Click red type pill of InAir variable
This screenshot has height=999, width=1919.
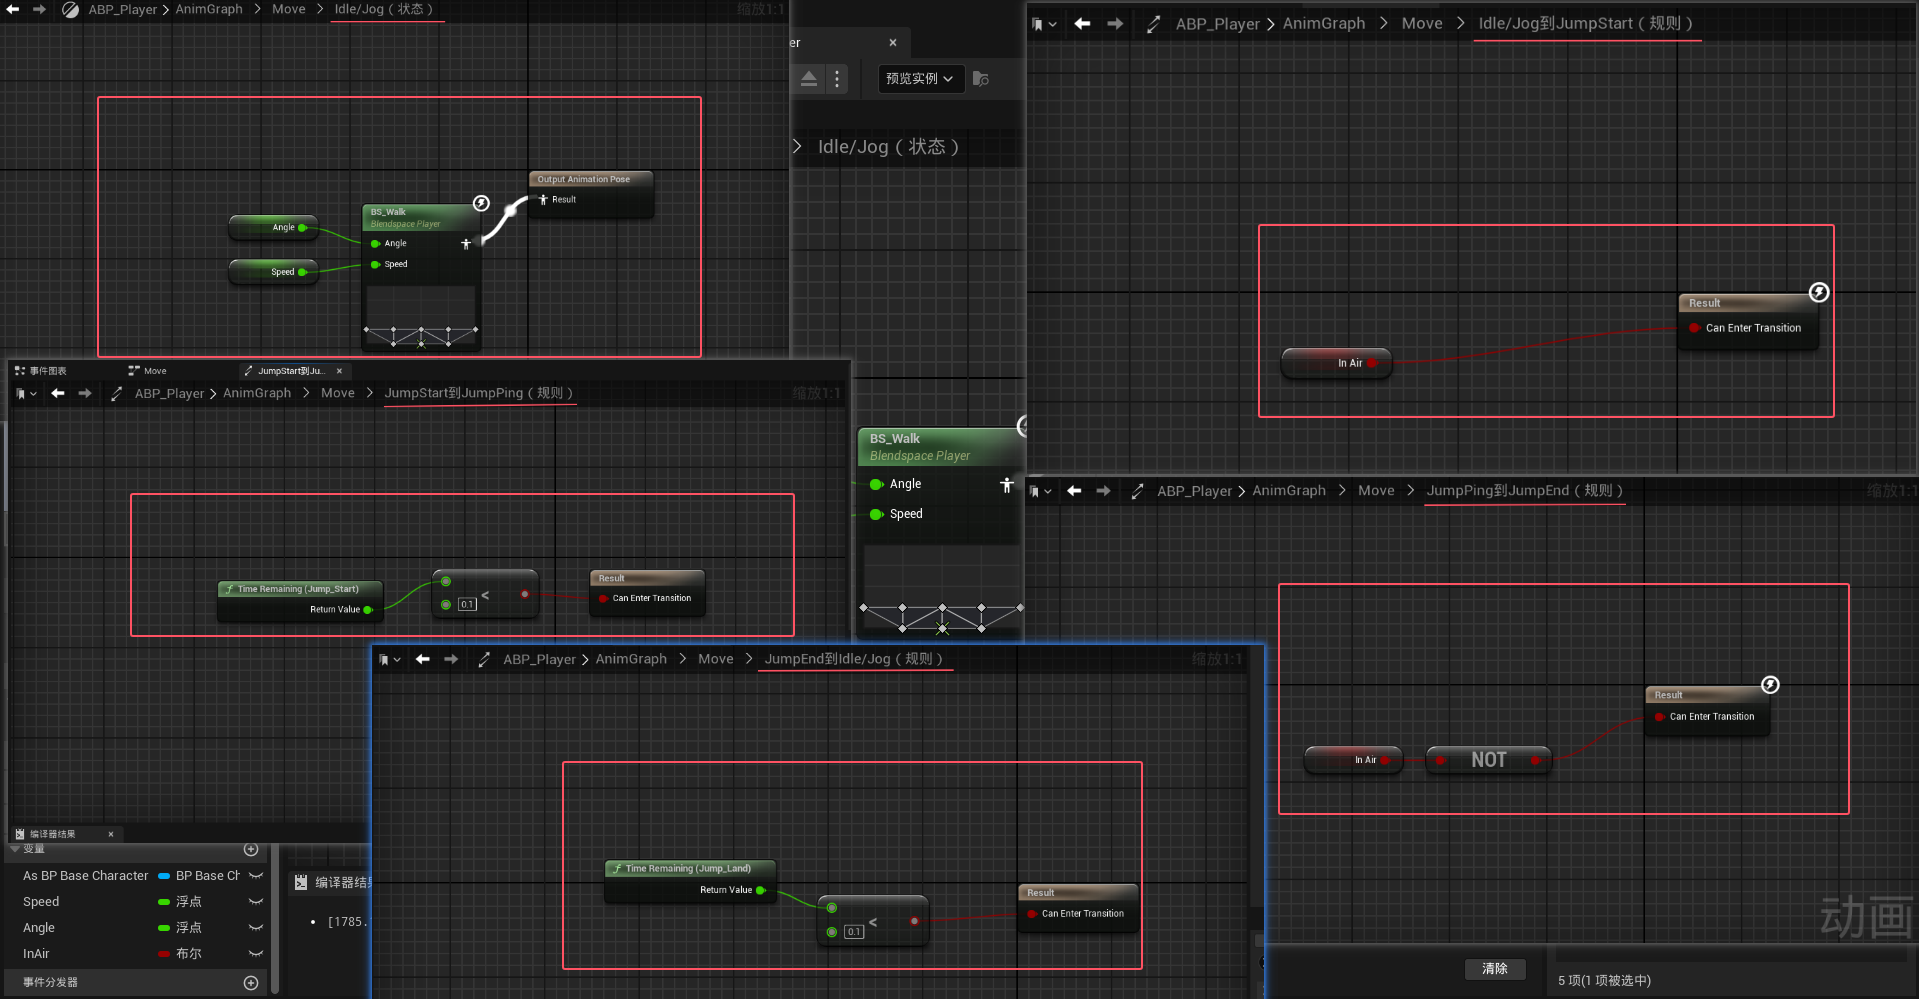coord(164,954)
